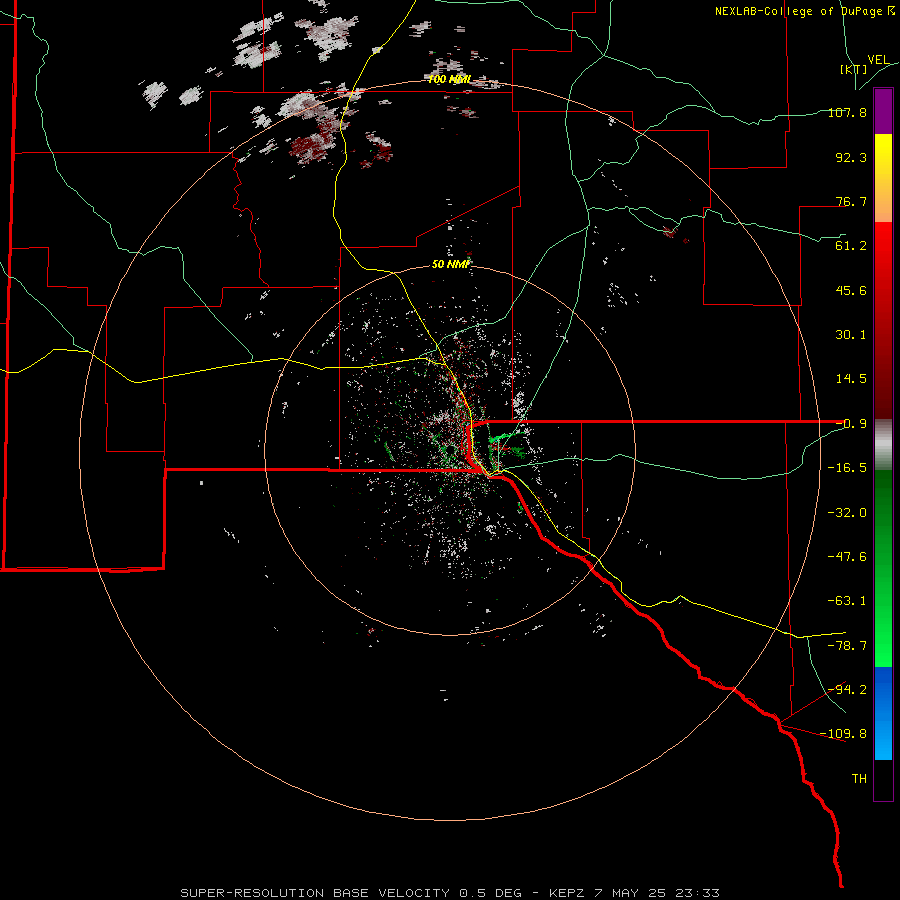Image resolution: width=900 pixels, height=900 pixels.
Task: Click the -0.9 value on the velocity scale
Action: click(851, 424)
